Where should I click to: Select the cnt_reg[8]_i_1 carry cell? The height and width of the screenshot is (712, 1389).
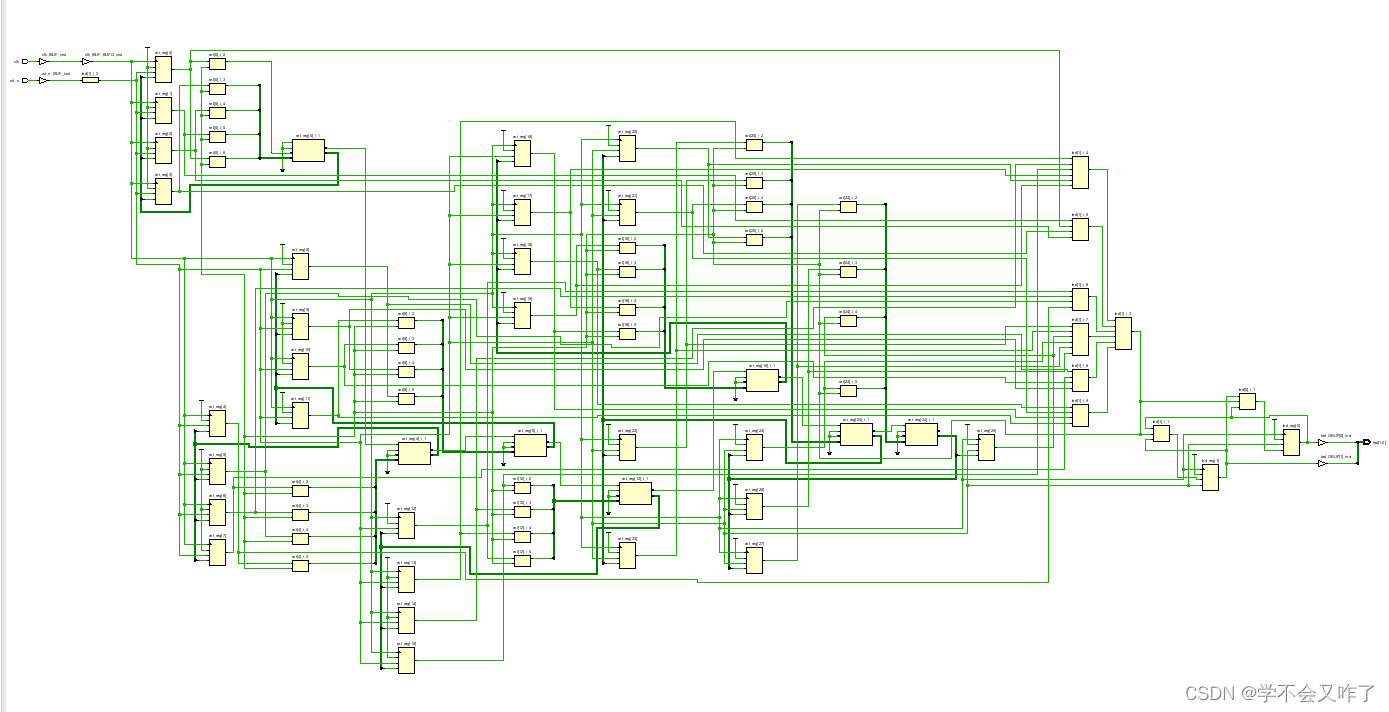pyautogui.click(x=530, y=445)
